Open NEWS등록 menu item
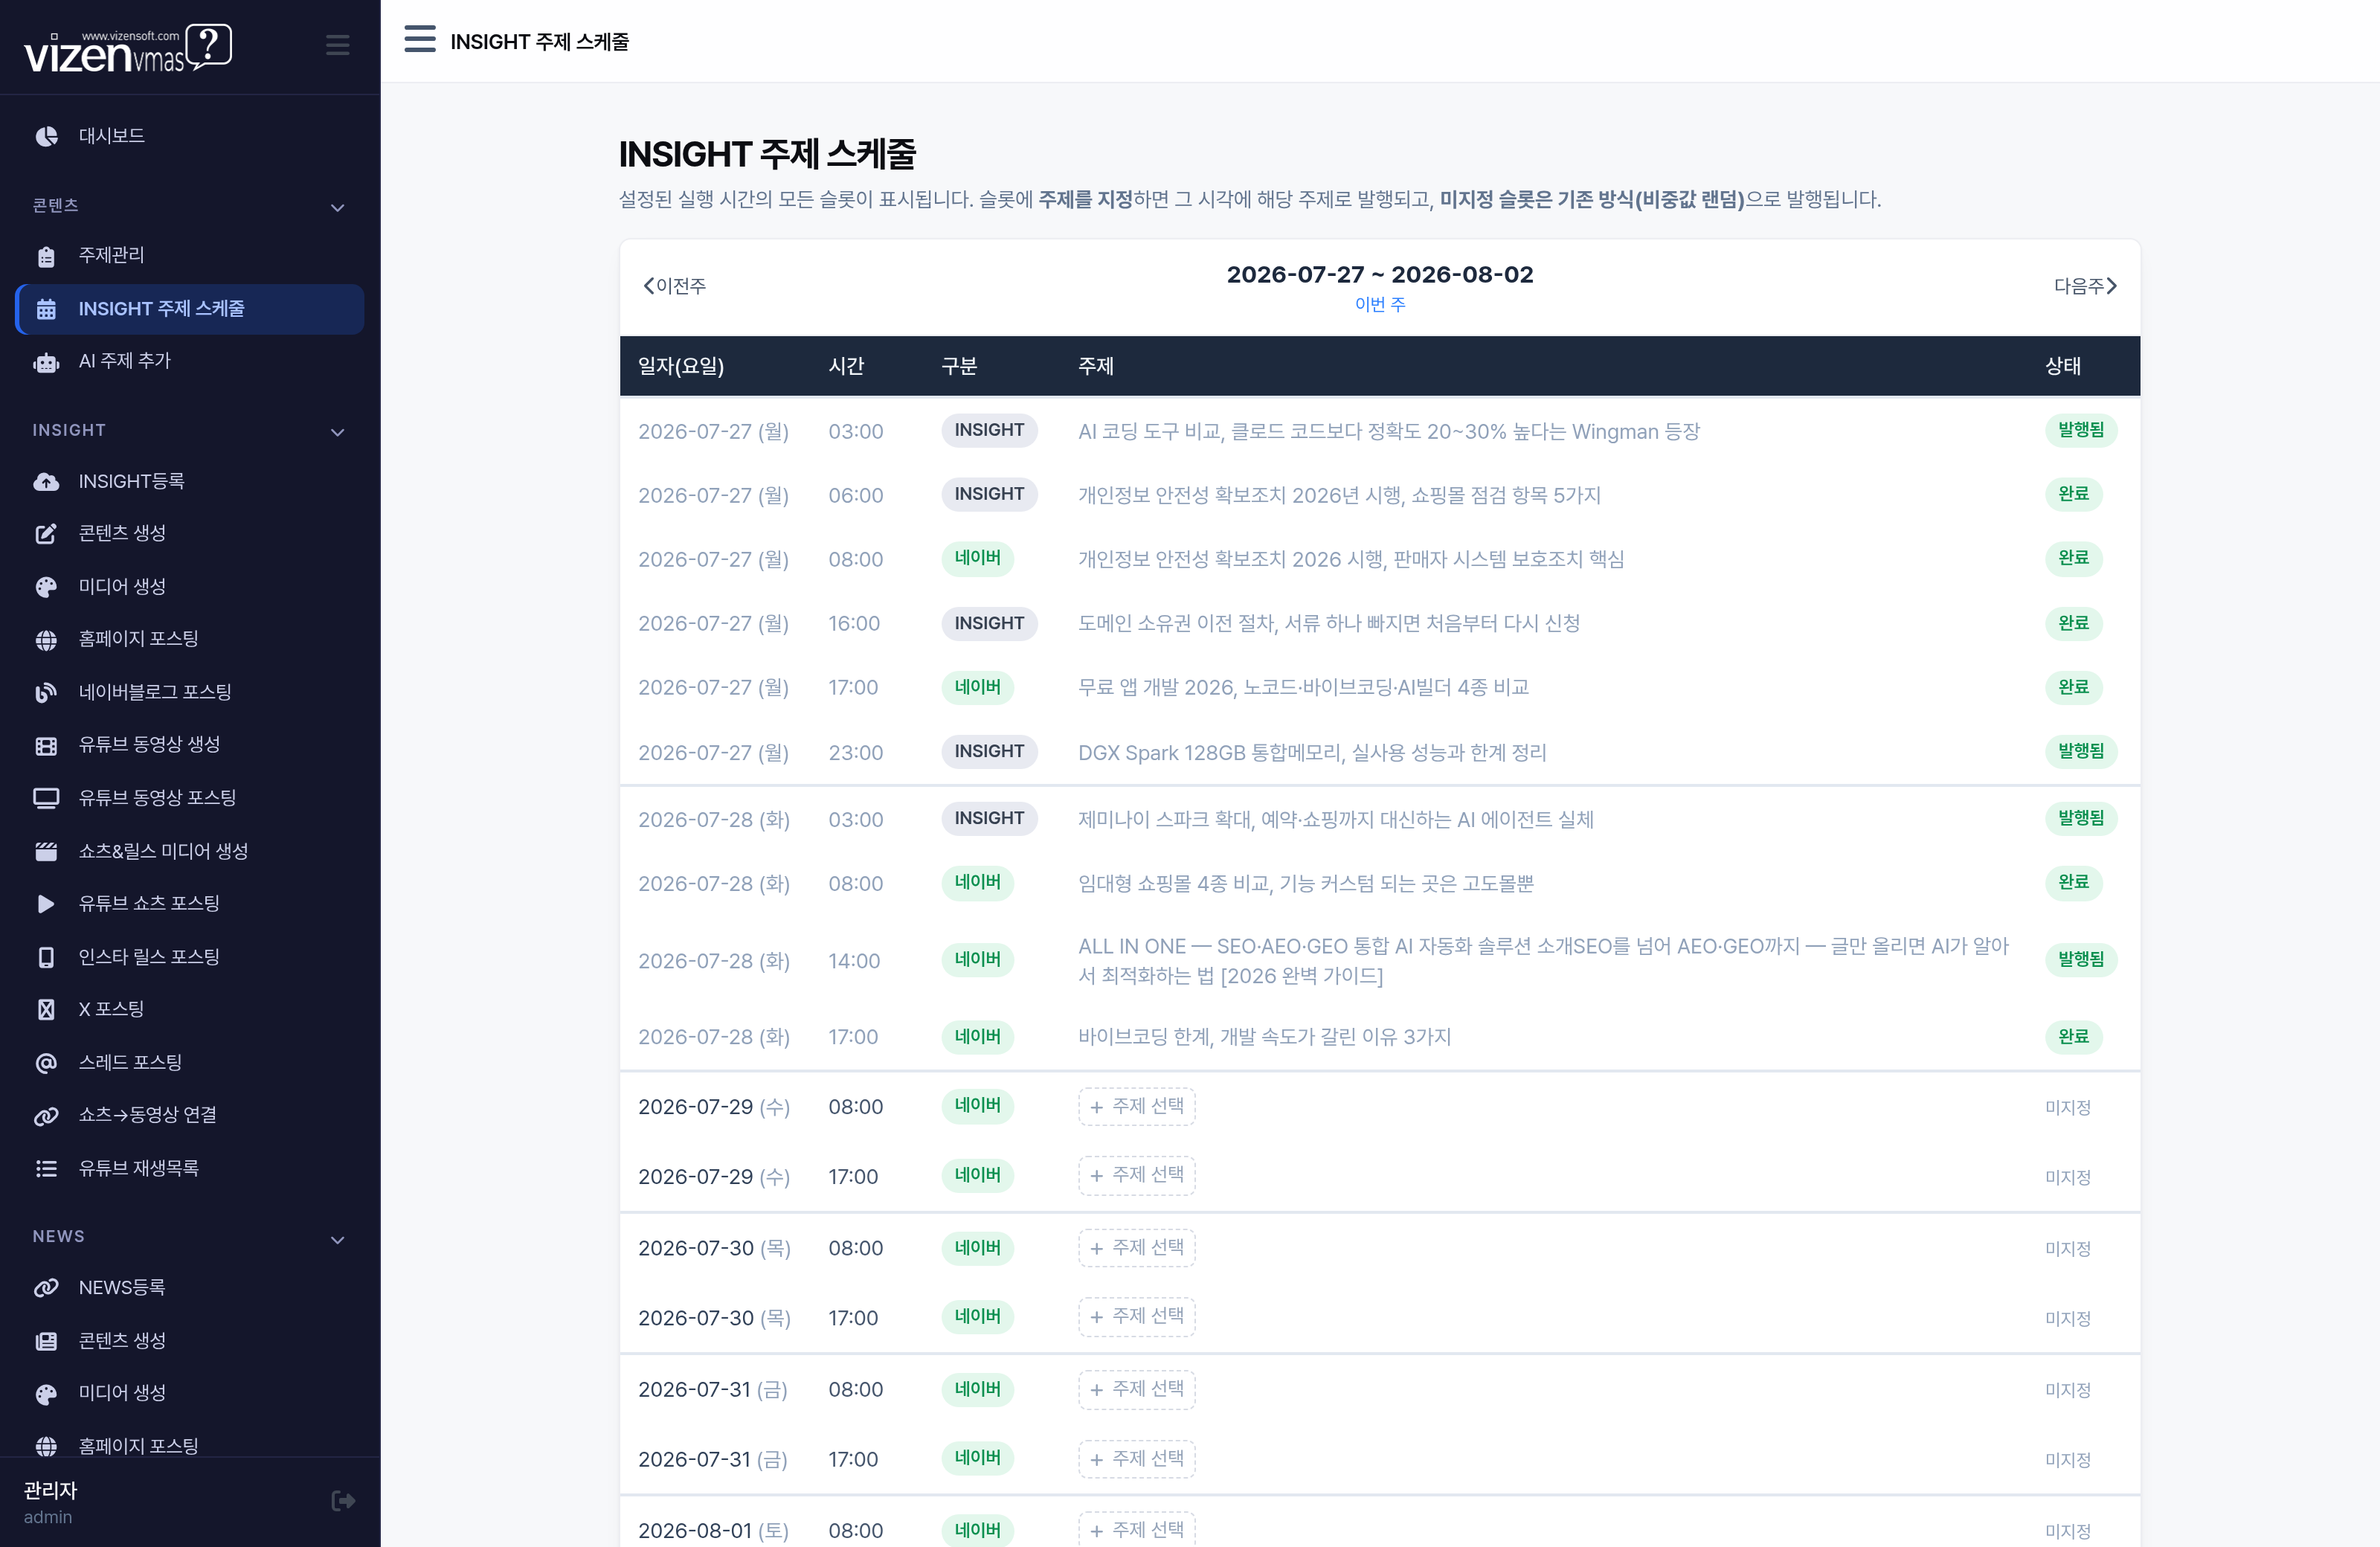 (x=190, y=1288)
